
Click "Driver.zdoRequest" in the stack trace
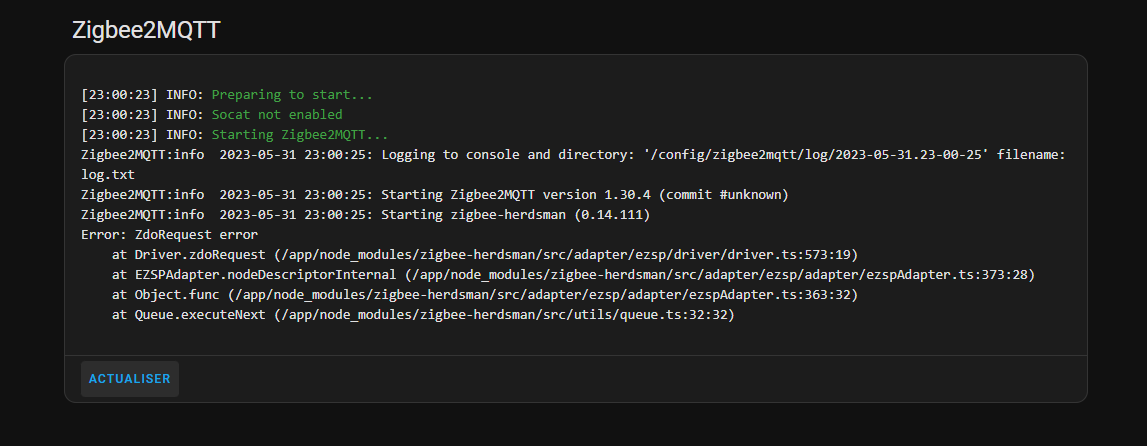200,254
